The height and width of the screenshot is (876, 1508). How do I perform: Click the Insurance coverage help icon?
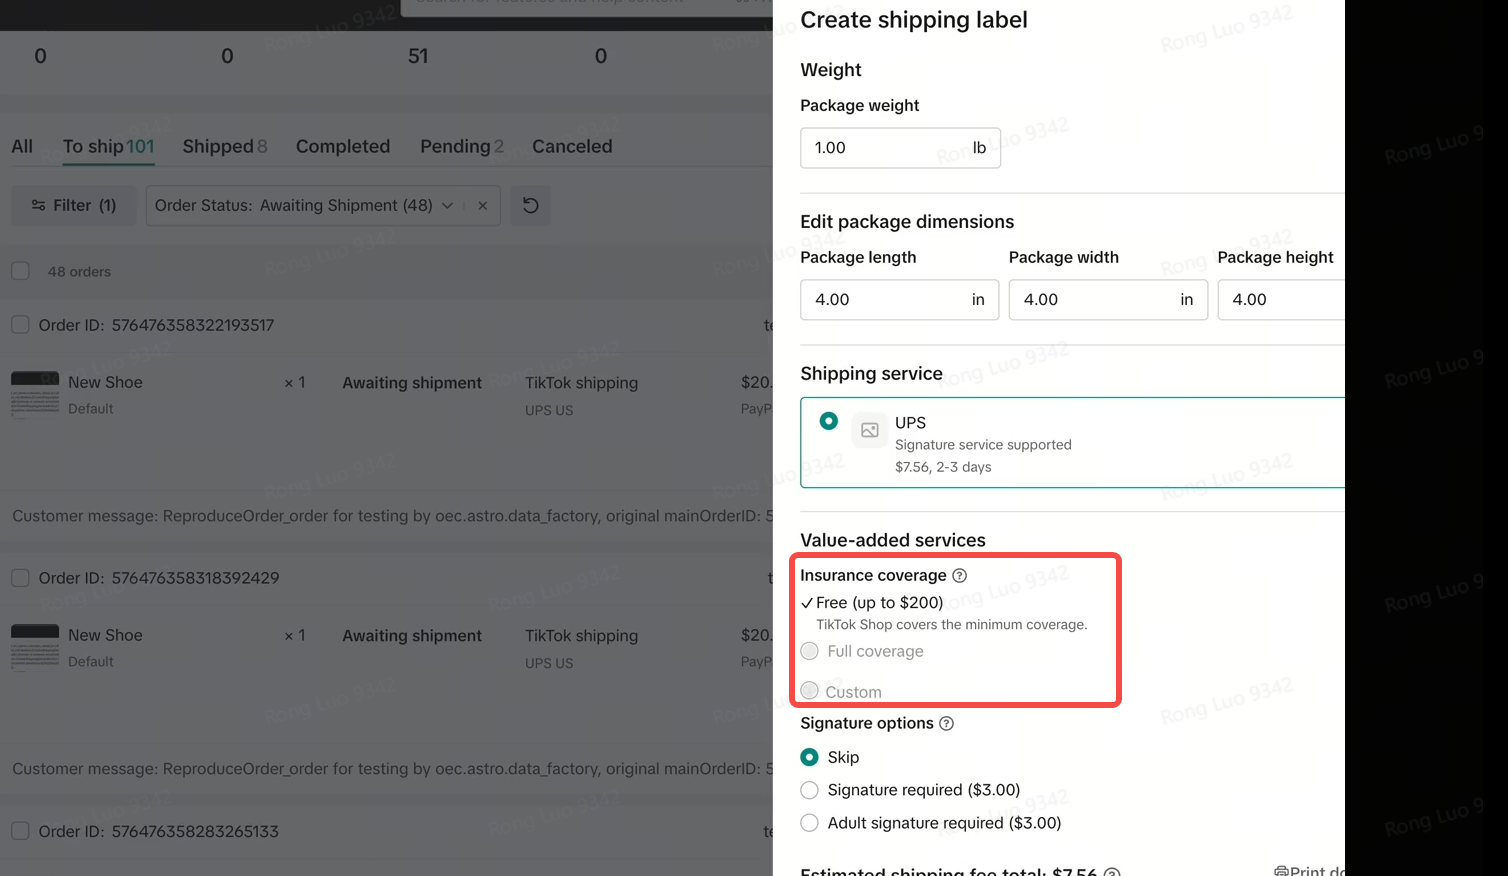(959, 575)
